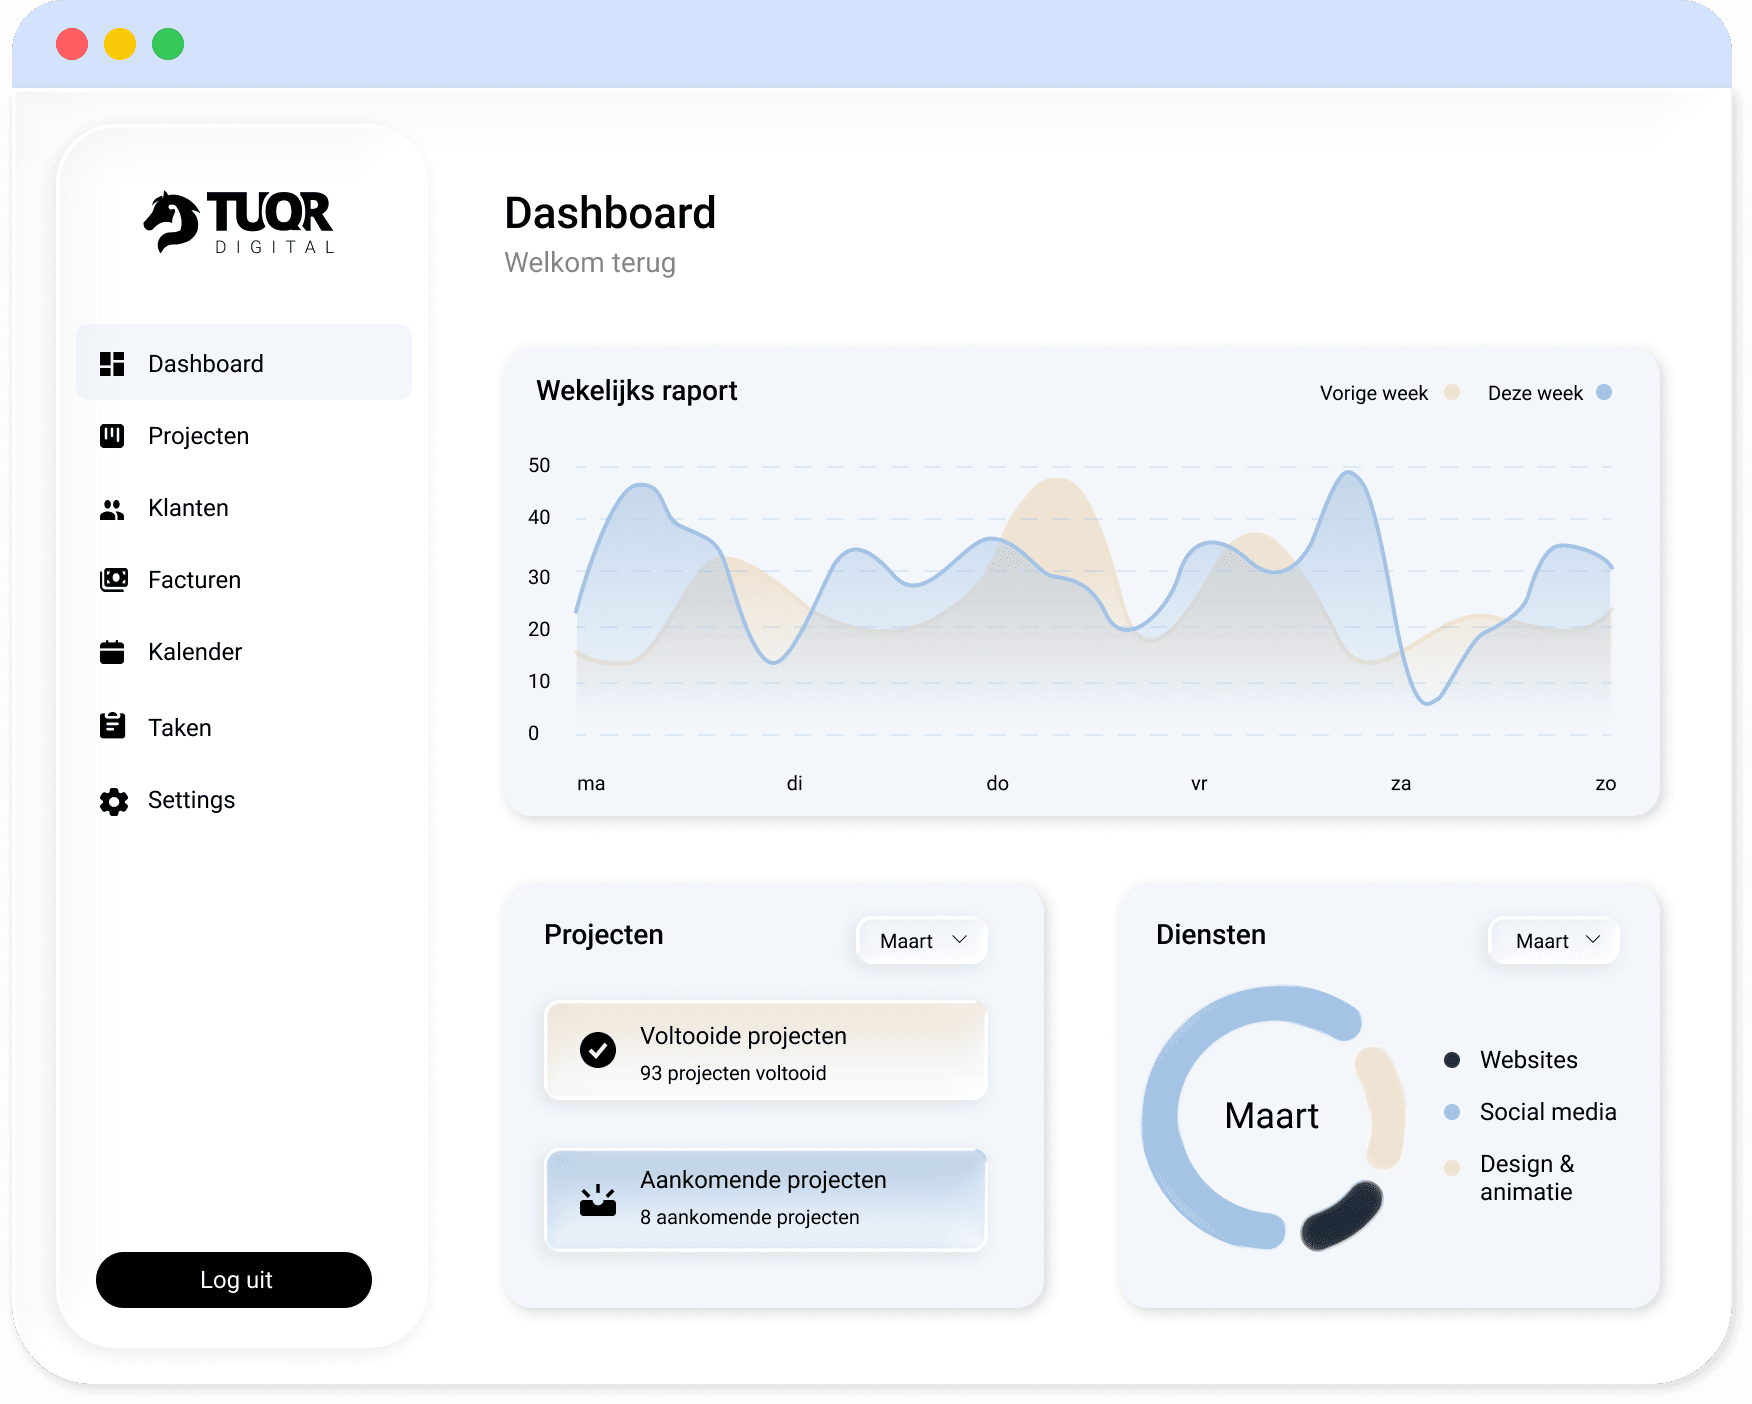Select the Dashboard grid icon in sidebar
The width and height of the screenshot is (1752, 1404).
[113, 363]
